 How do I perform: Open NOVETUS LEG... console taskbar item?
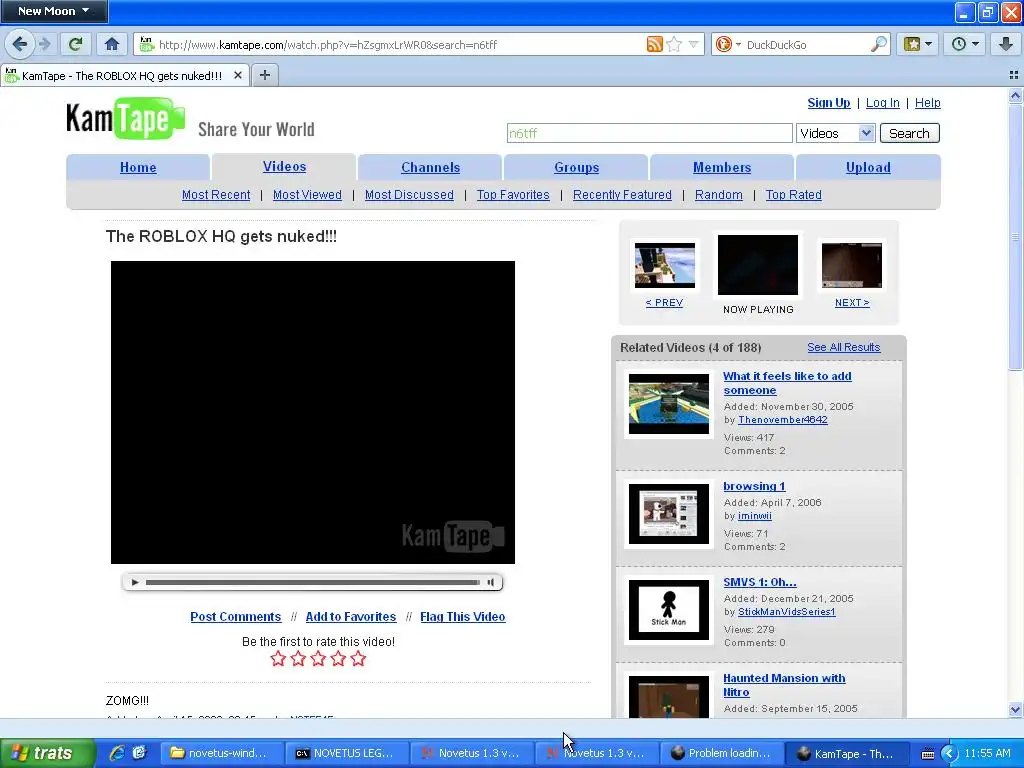[346, 753]
